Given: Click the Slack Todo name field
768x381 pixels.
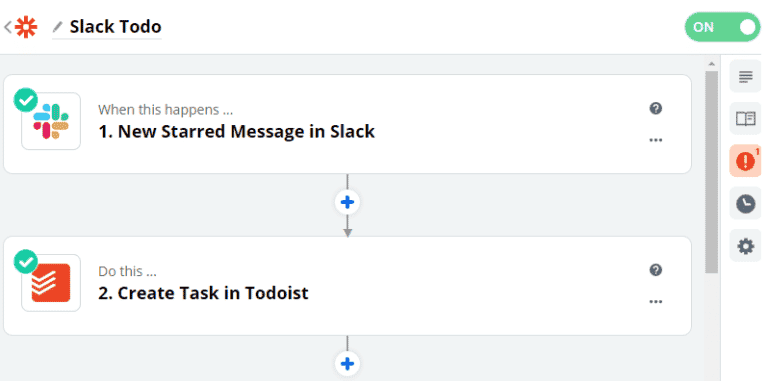Looking at the screenshot, I should (x=115, y=27).
